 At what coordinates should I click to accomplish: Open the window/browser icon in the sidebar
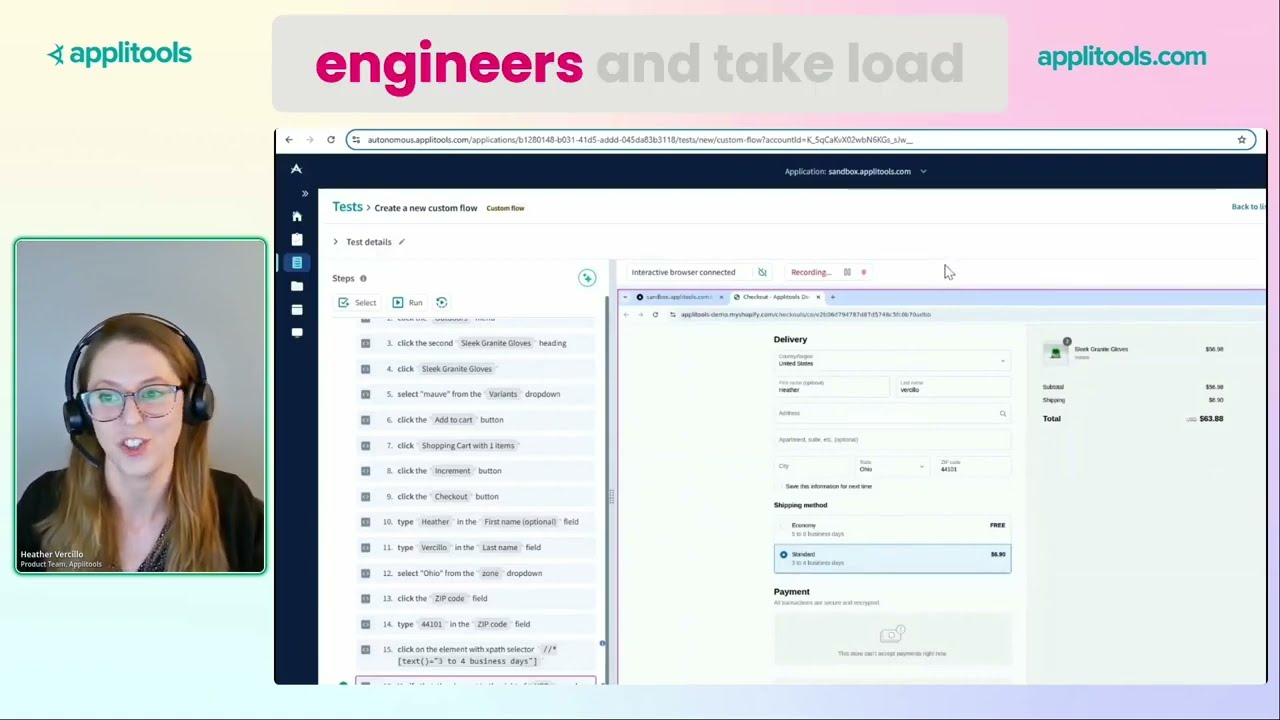point(297,310)
